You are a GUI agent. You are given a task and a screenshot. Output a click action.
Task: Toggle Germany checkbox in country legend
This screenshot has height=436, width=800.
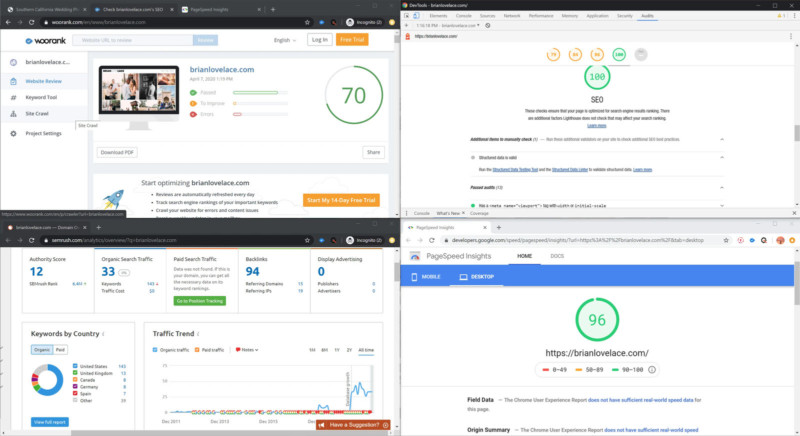pyautogui.click(x=75, y=387)
